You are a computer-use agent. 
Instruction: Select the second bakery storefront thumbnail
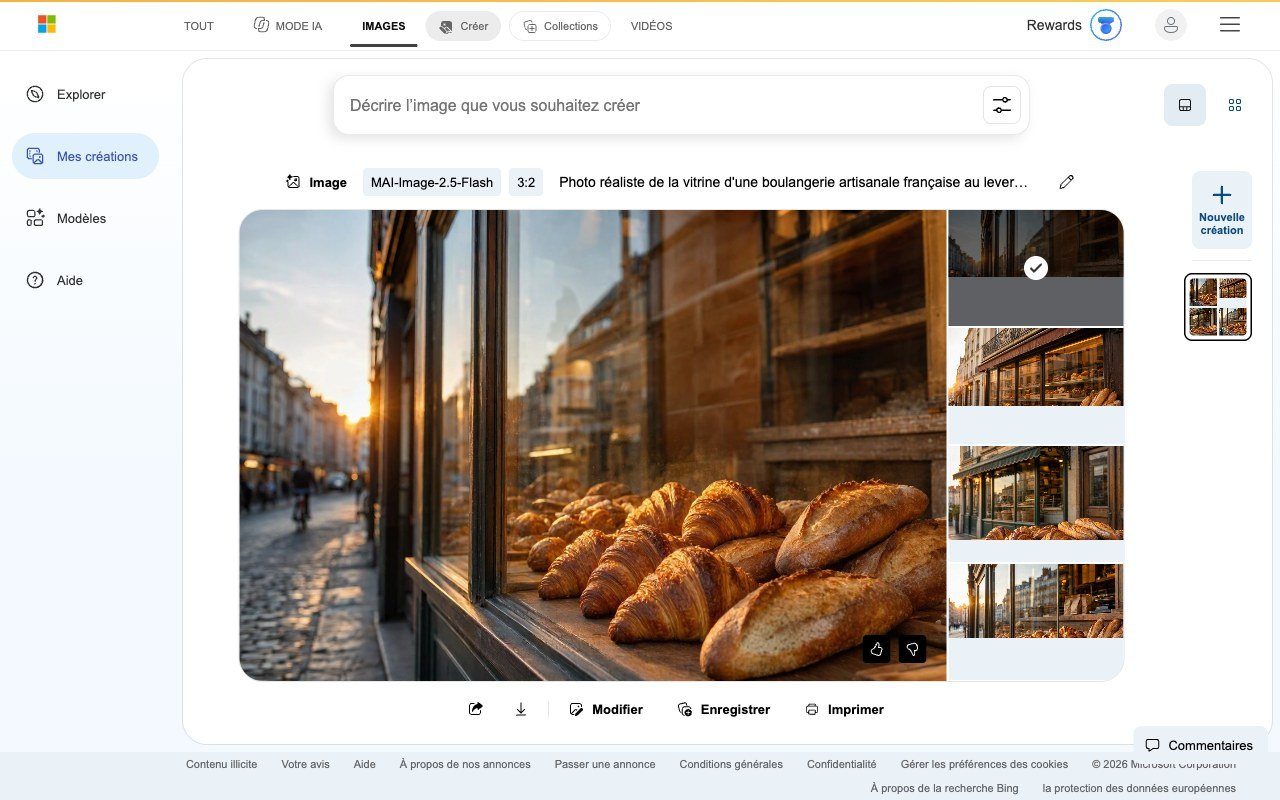(1036, 367)
